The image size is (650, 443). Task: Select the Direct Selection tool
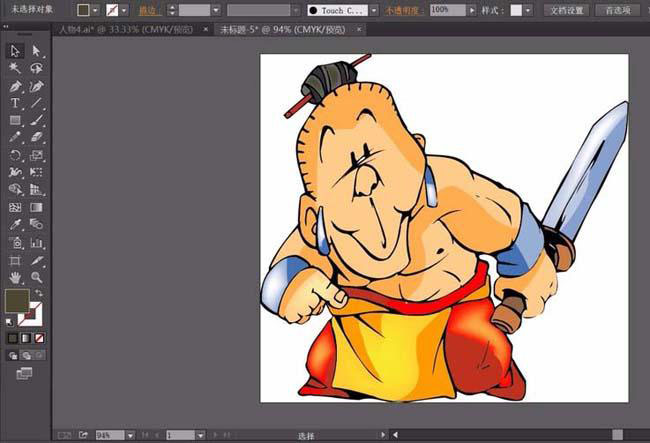pyautogui.click(x=36, y=51)
